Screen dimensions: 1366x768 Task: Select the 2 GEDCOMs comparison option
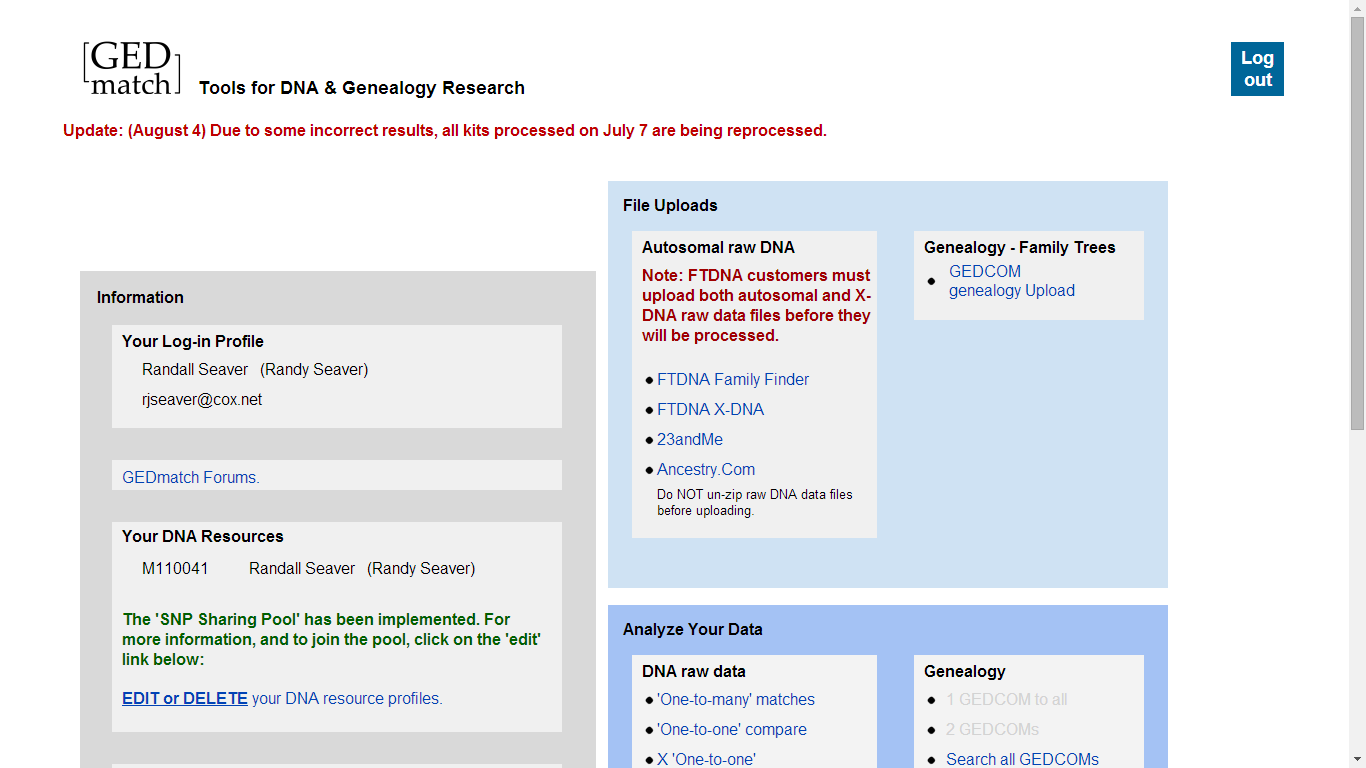[x=992, y=729]
